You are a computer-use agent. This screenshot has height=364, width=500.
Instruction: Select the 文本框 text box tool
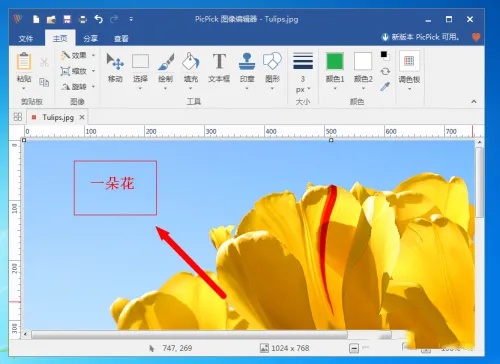(219, 67)
